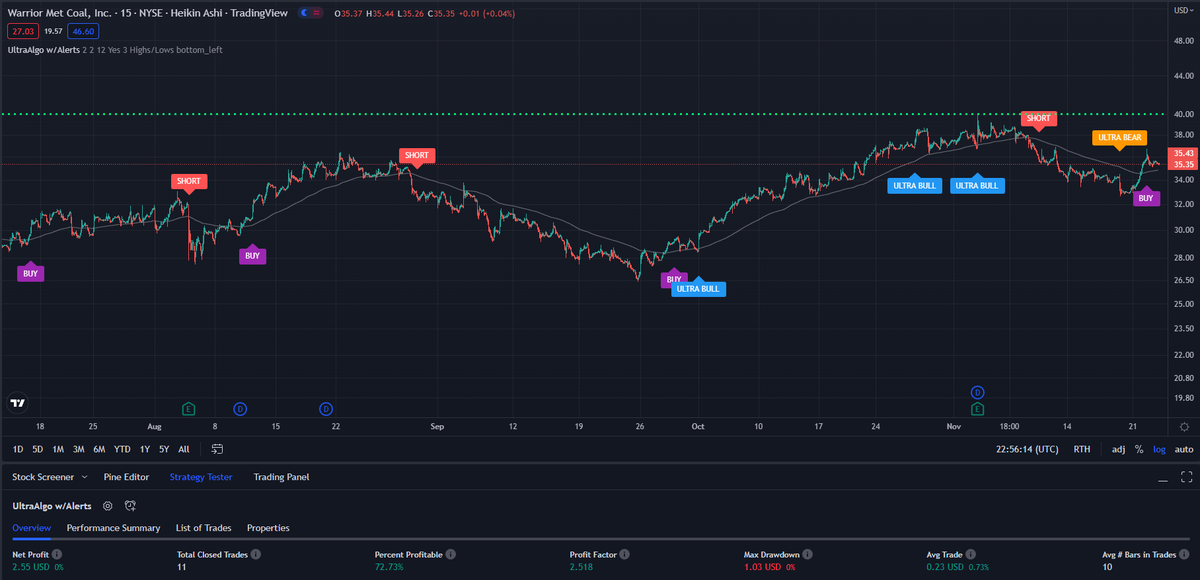
Task: Set range to 5Y
Action: tap(164, 450)
